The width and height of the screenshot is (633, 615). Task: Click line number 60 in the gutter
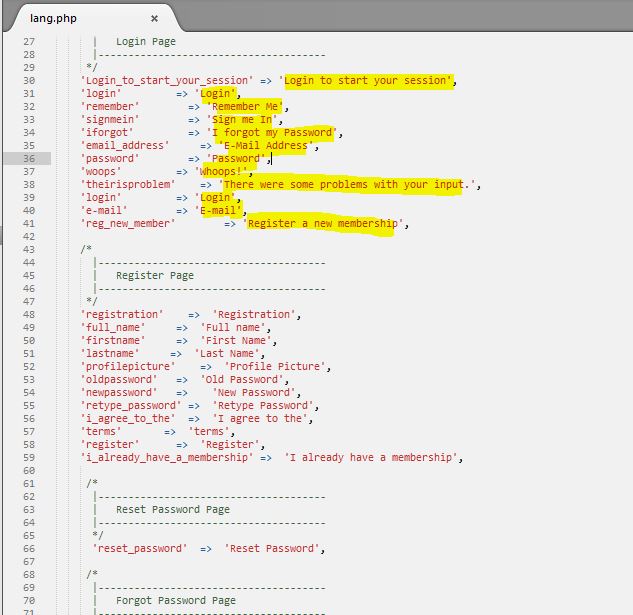click(29, 471)
